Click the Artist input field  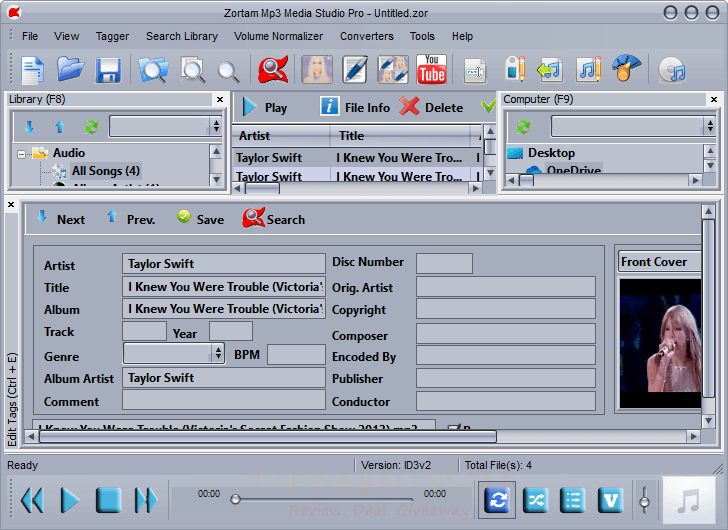[x=223, y=264]
